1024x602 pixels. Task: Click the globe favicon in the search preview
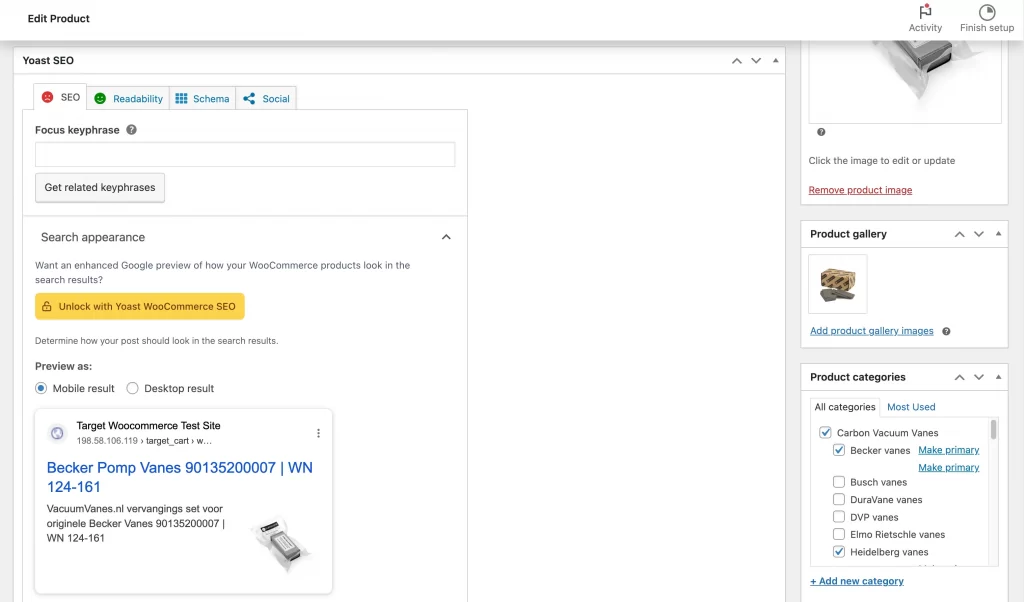(57, 433)
